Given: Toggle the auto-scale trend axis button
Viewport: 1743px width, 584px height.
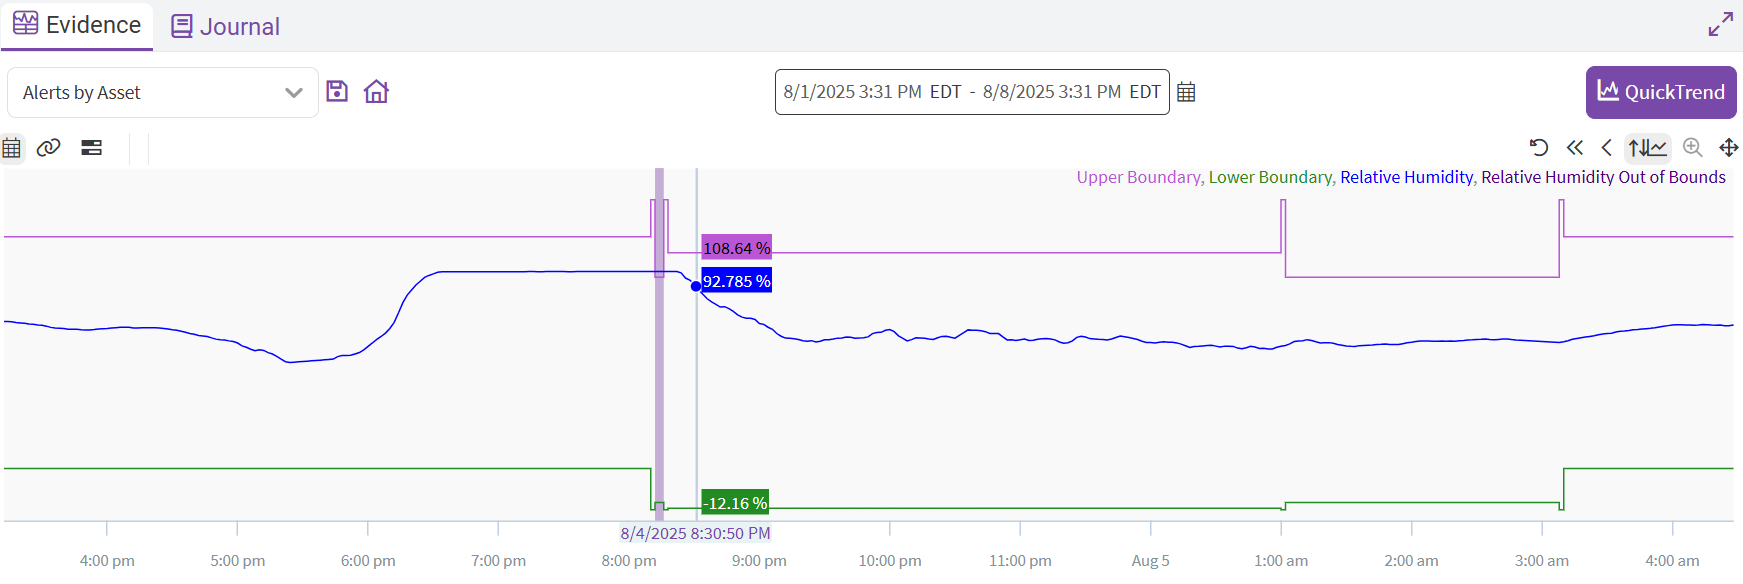Looking at the screenshot, I should pyautogui.click(x=1647, y=148).
